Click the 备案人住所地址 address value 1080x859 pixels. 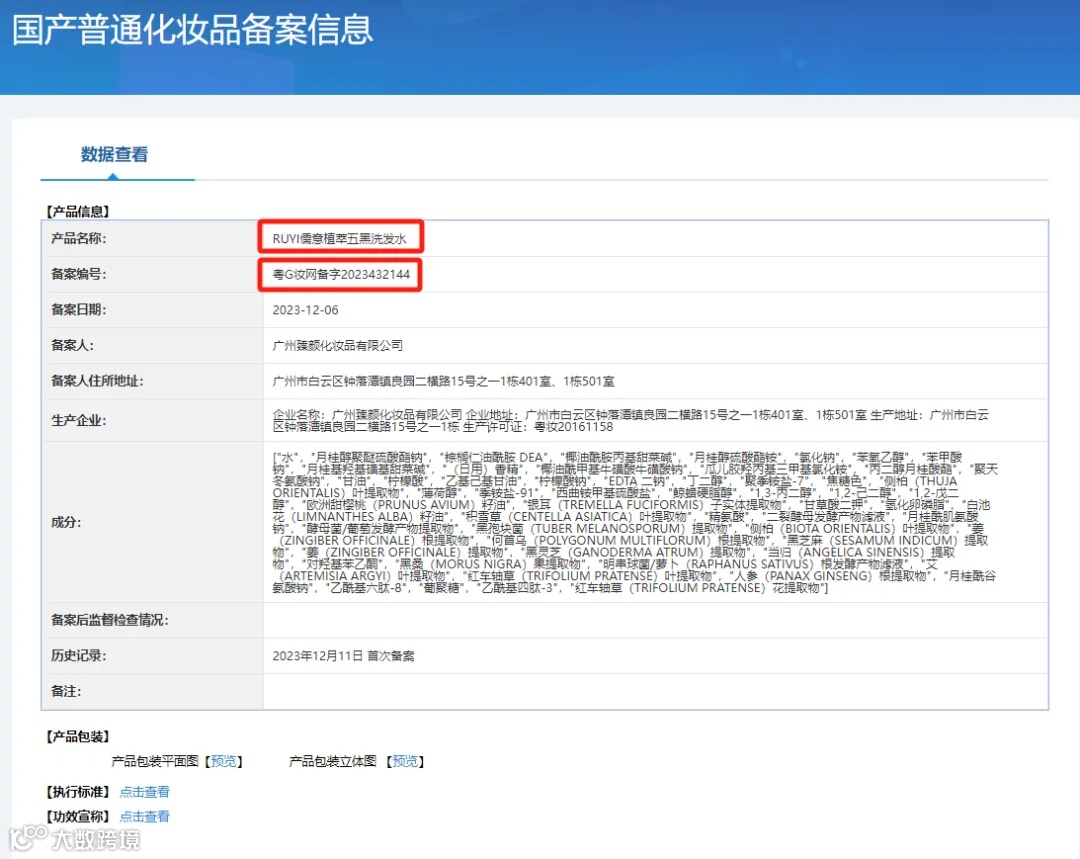pyautogui.click(x=443, y=381)
